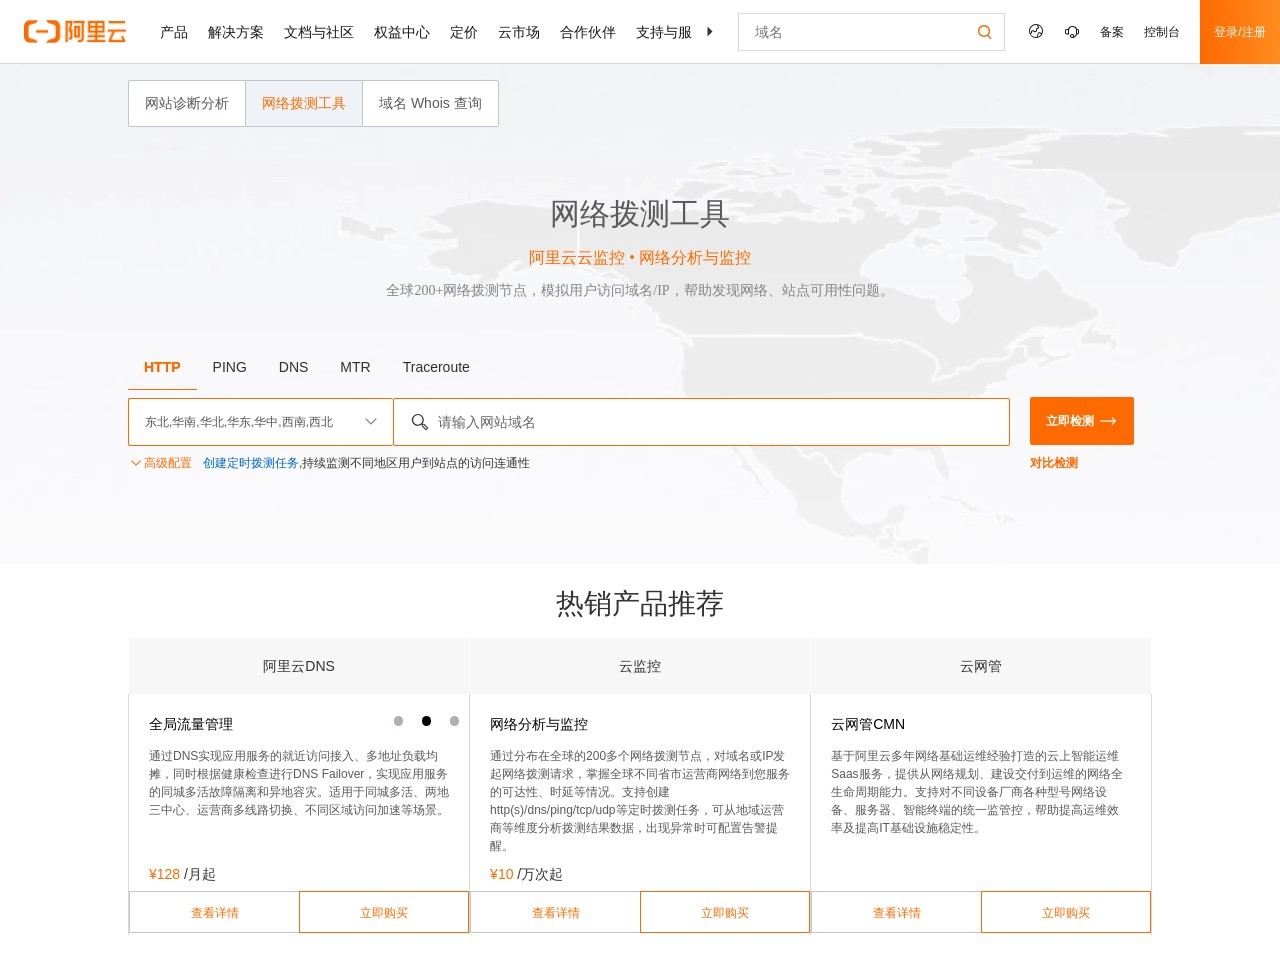Image resolution: width=1280 pixels, height=960 pixels.
Task: Select the Traceroute tab
Action: (436, 367)
